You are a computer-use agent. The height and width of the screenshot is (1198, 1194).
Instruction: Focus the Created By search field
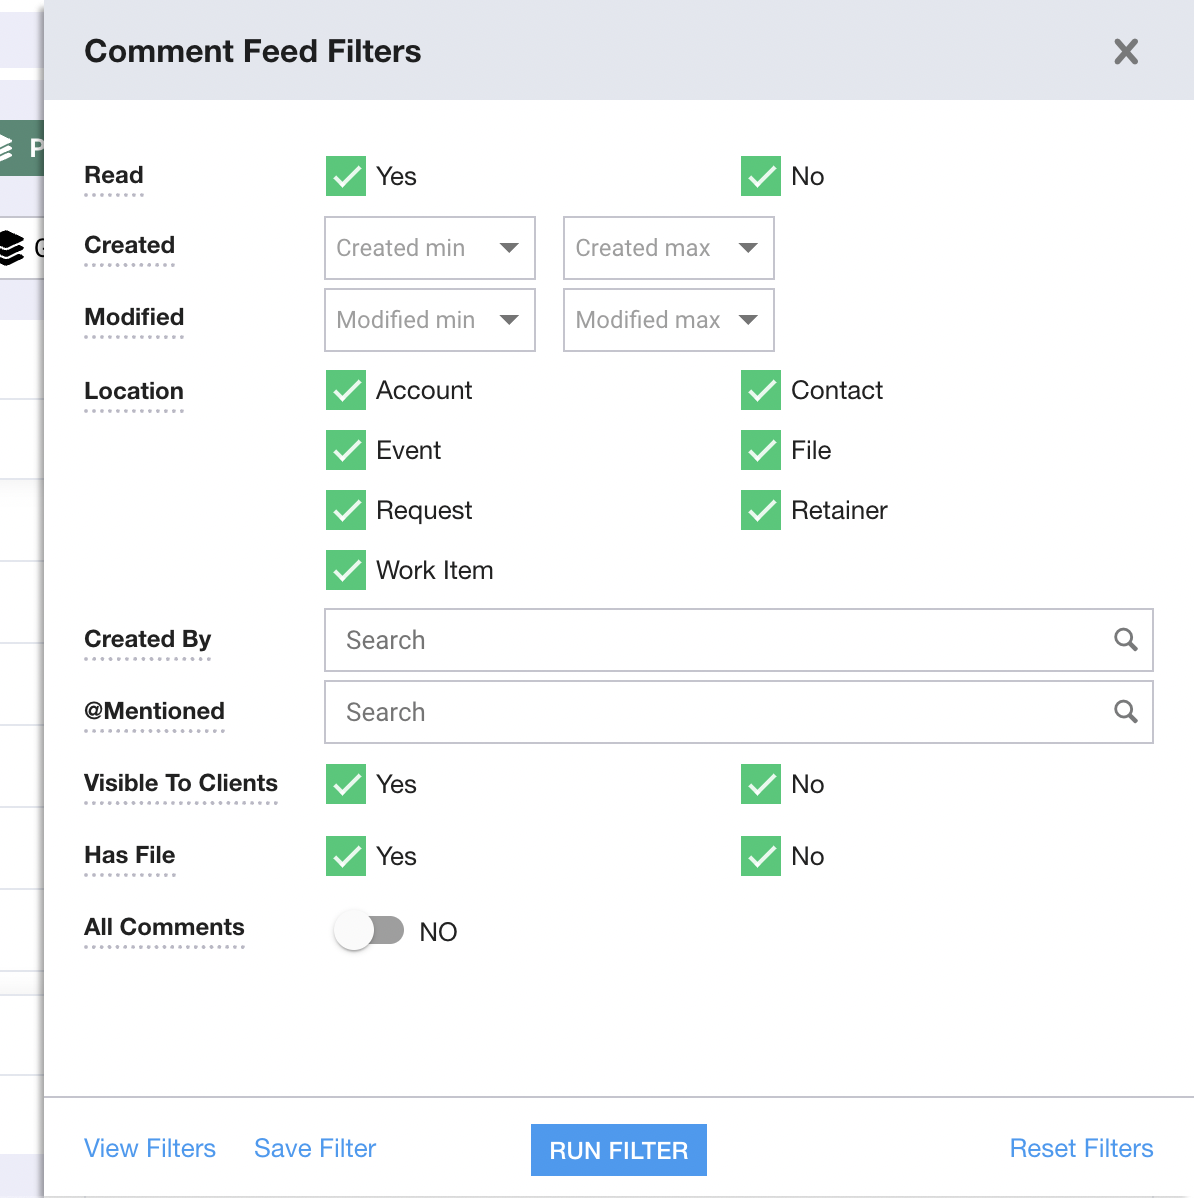pyautogui.click(x=720, y=640)
